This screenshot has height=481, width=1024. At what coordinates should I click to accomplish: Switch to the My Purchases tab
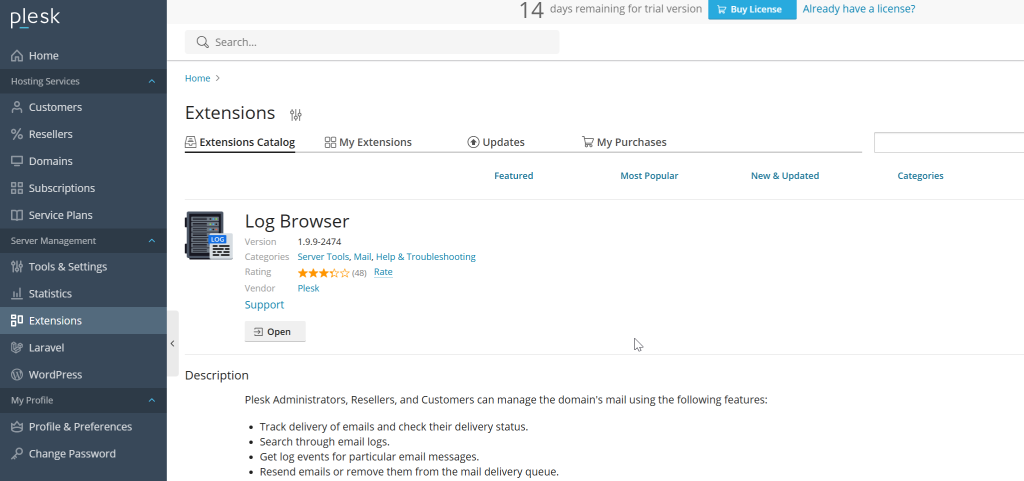click(x=624, y=142)
